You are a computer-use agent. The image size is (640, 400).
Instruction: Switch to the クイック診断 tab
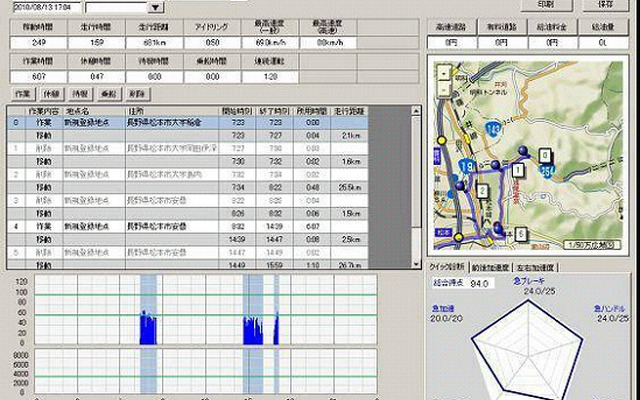[x=446, y=267]
